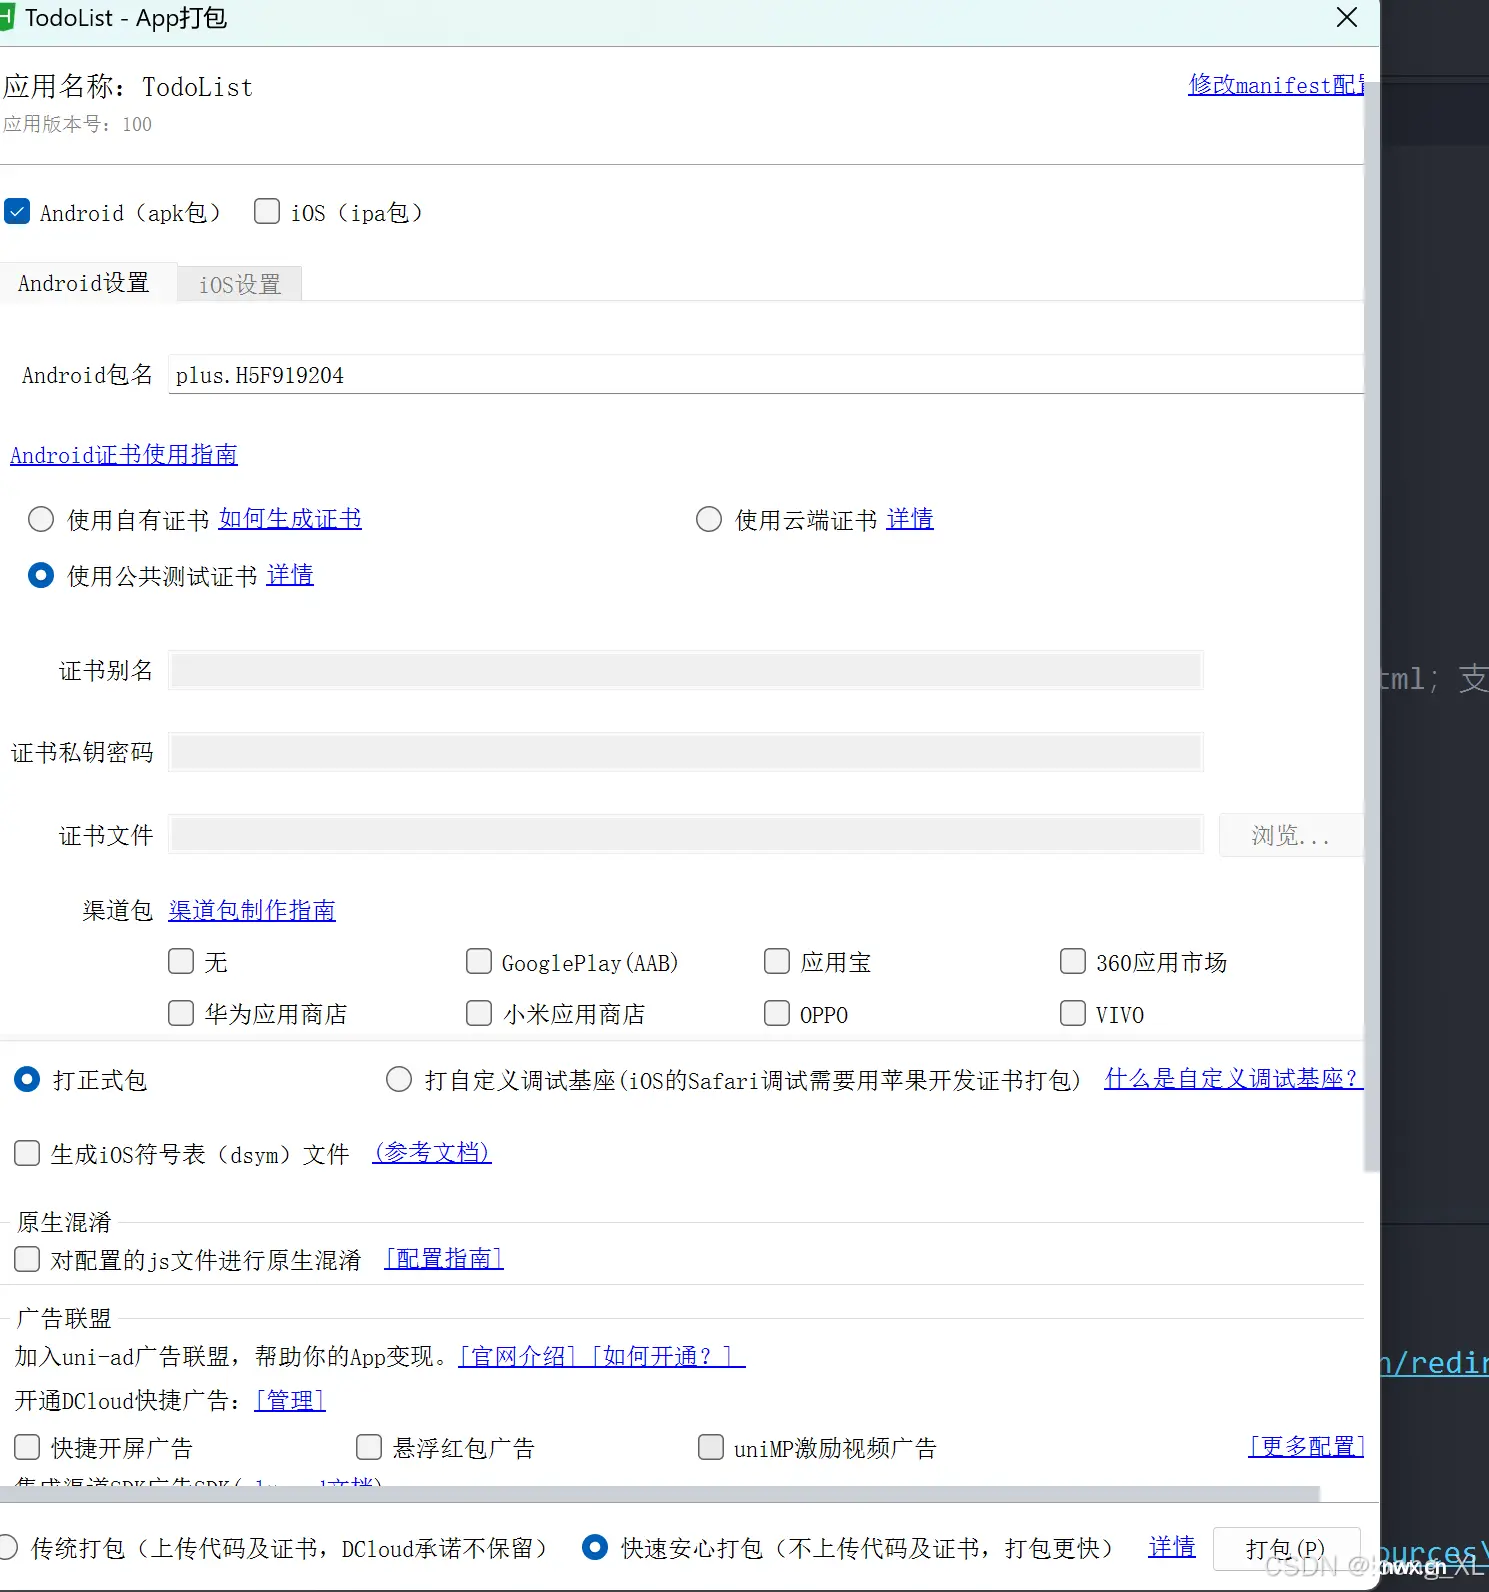This screenshot has height=1592, width=1489.
Task: Check the 360应用市场 checkbox
Action: tap(1073, 961)
